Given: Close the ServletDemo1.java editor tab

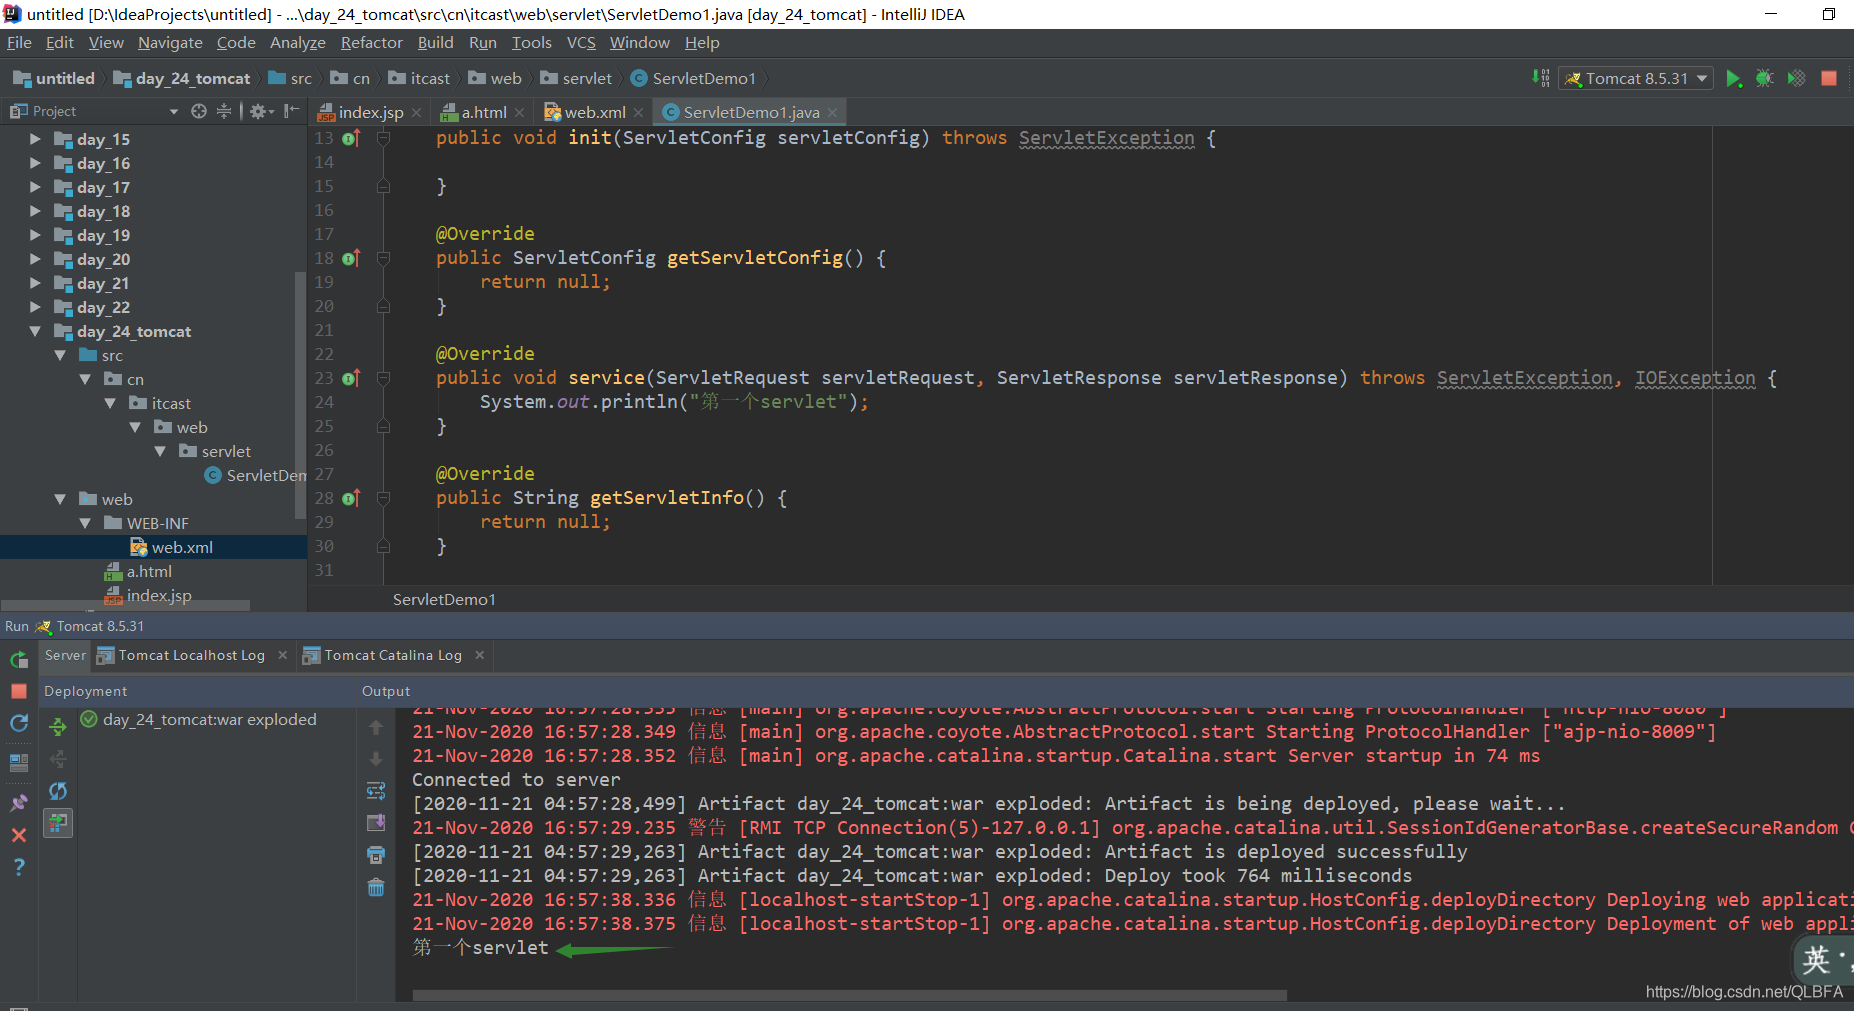Looking at the screenshot, I should coord(832,112).
